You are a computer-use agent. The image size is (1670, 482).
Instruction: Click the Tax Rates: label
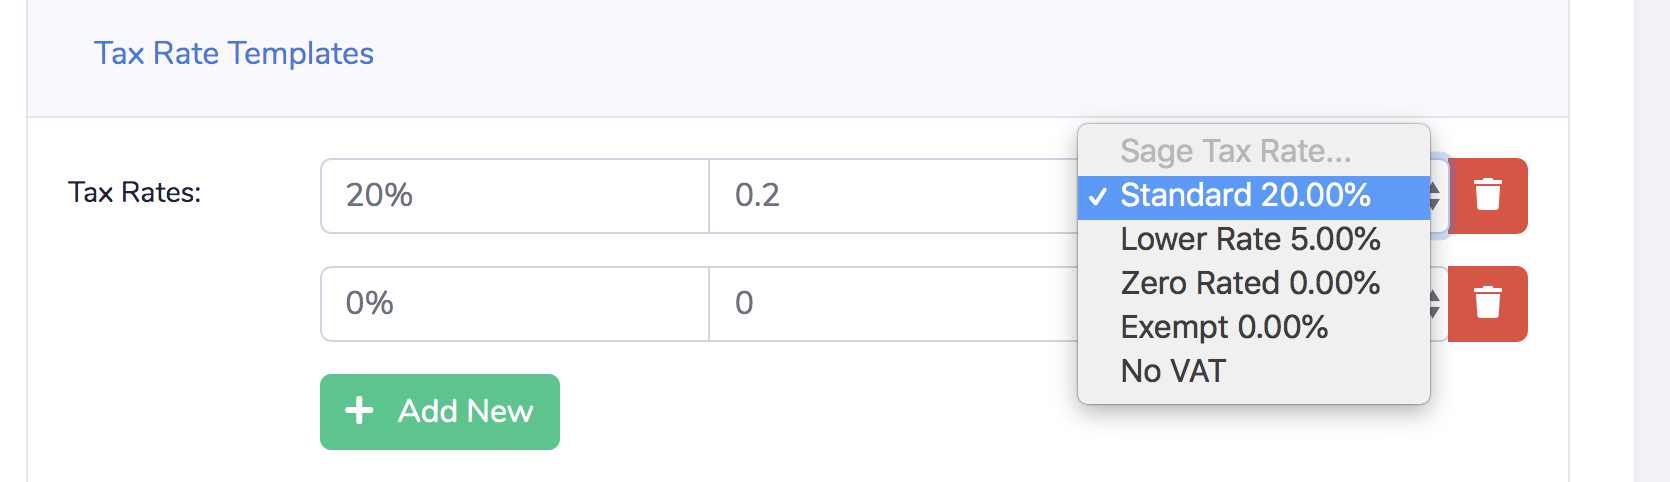pyautogui.click(x=135, y=192)
